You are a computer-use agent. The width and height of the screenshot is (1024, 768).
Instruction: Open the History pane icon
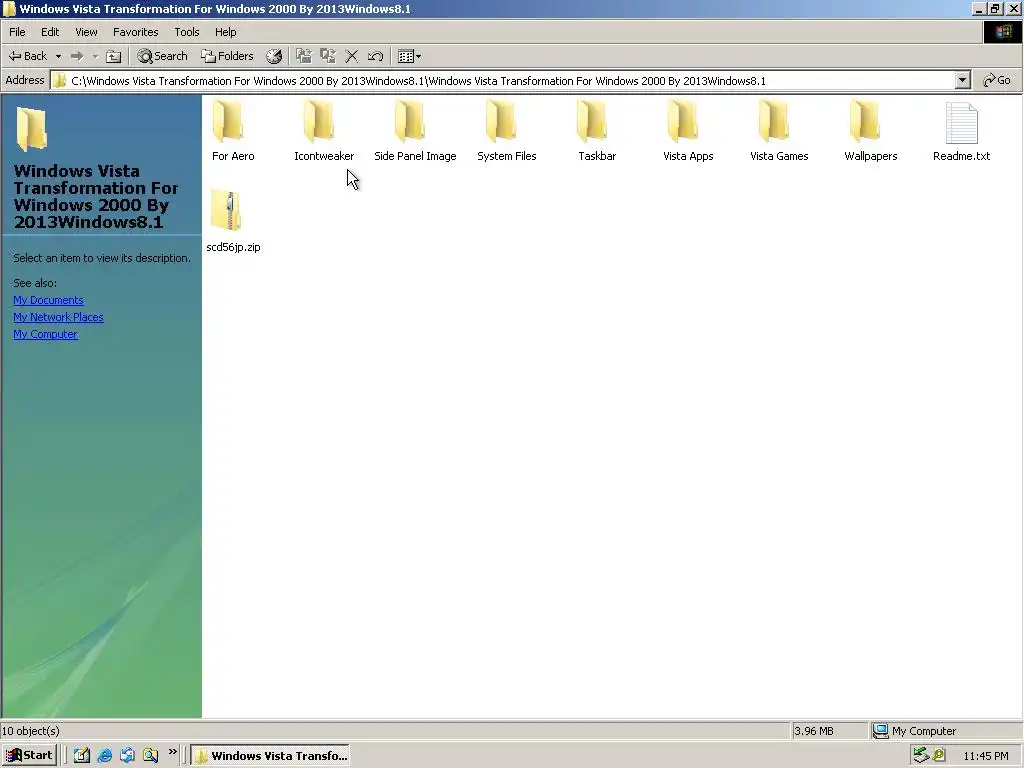274,56
